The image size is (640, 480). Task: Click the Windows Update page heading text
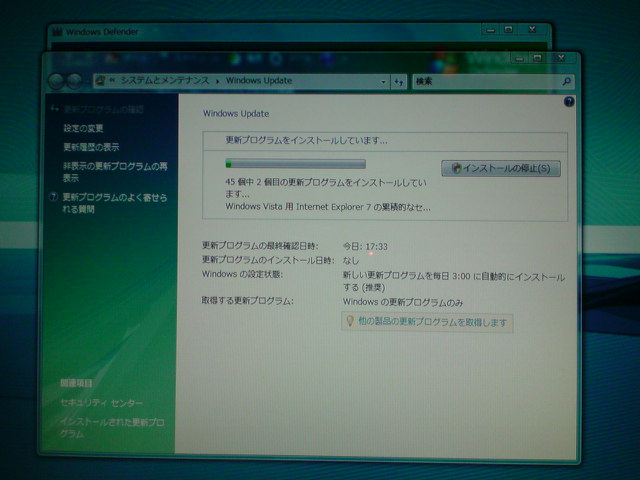[236, 114]
